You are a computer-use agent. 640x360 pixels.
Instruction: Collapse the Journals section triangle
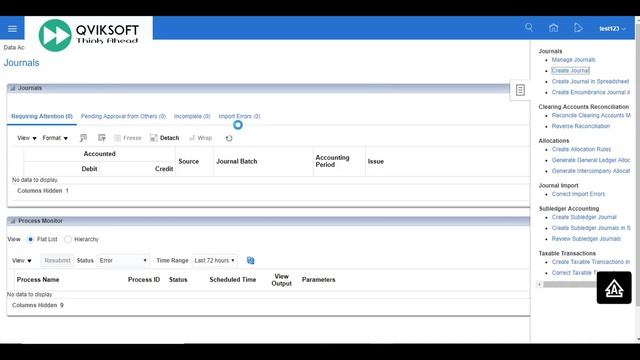pos(13,88)
